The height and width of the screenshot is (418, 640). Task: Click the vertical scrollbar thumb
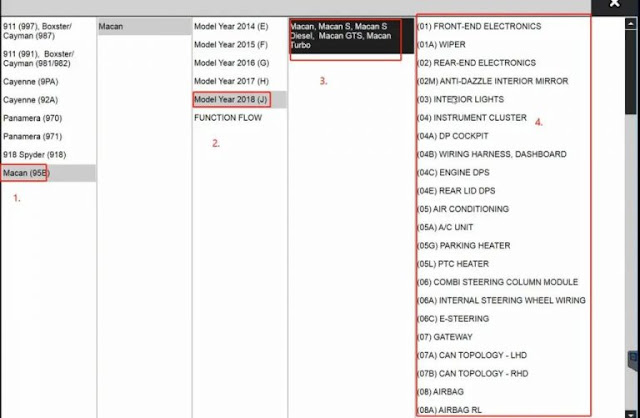tap(630, 72)
